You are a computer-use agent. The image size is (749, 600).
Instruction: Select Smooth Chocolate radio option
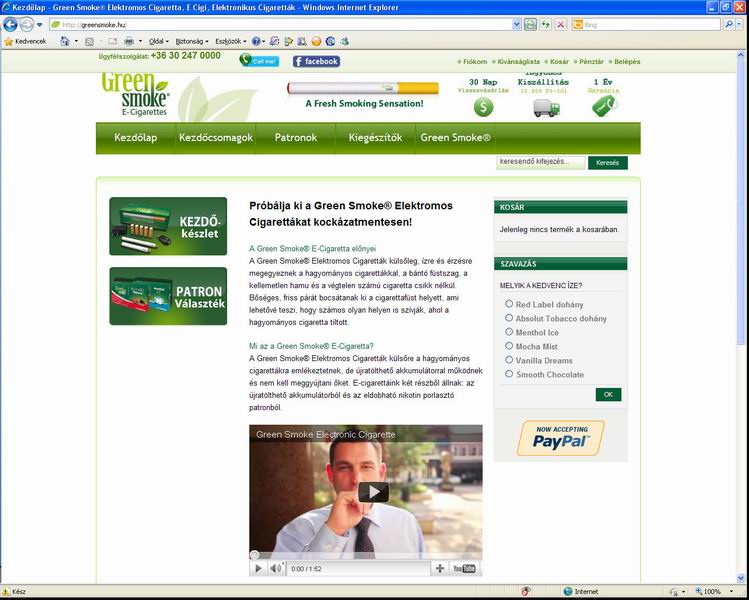(x=509, y=374)
